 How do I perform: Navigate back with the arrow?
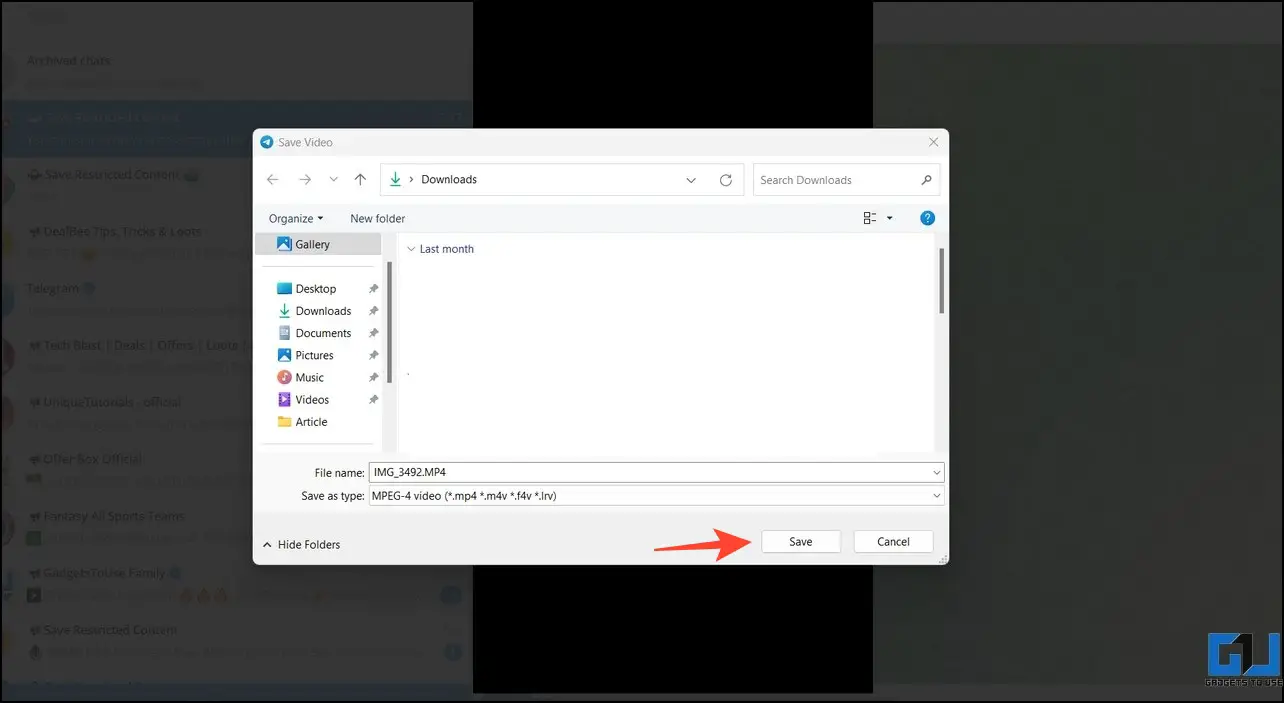point(273,180)
